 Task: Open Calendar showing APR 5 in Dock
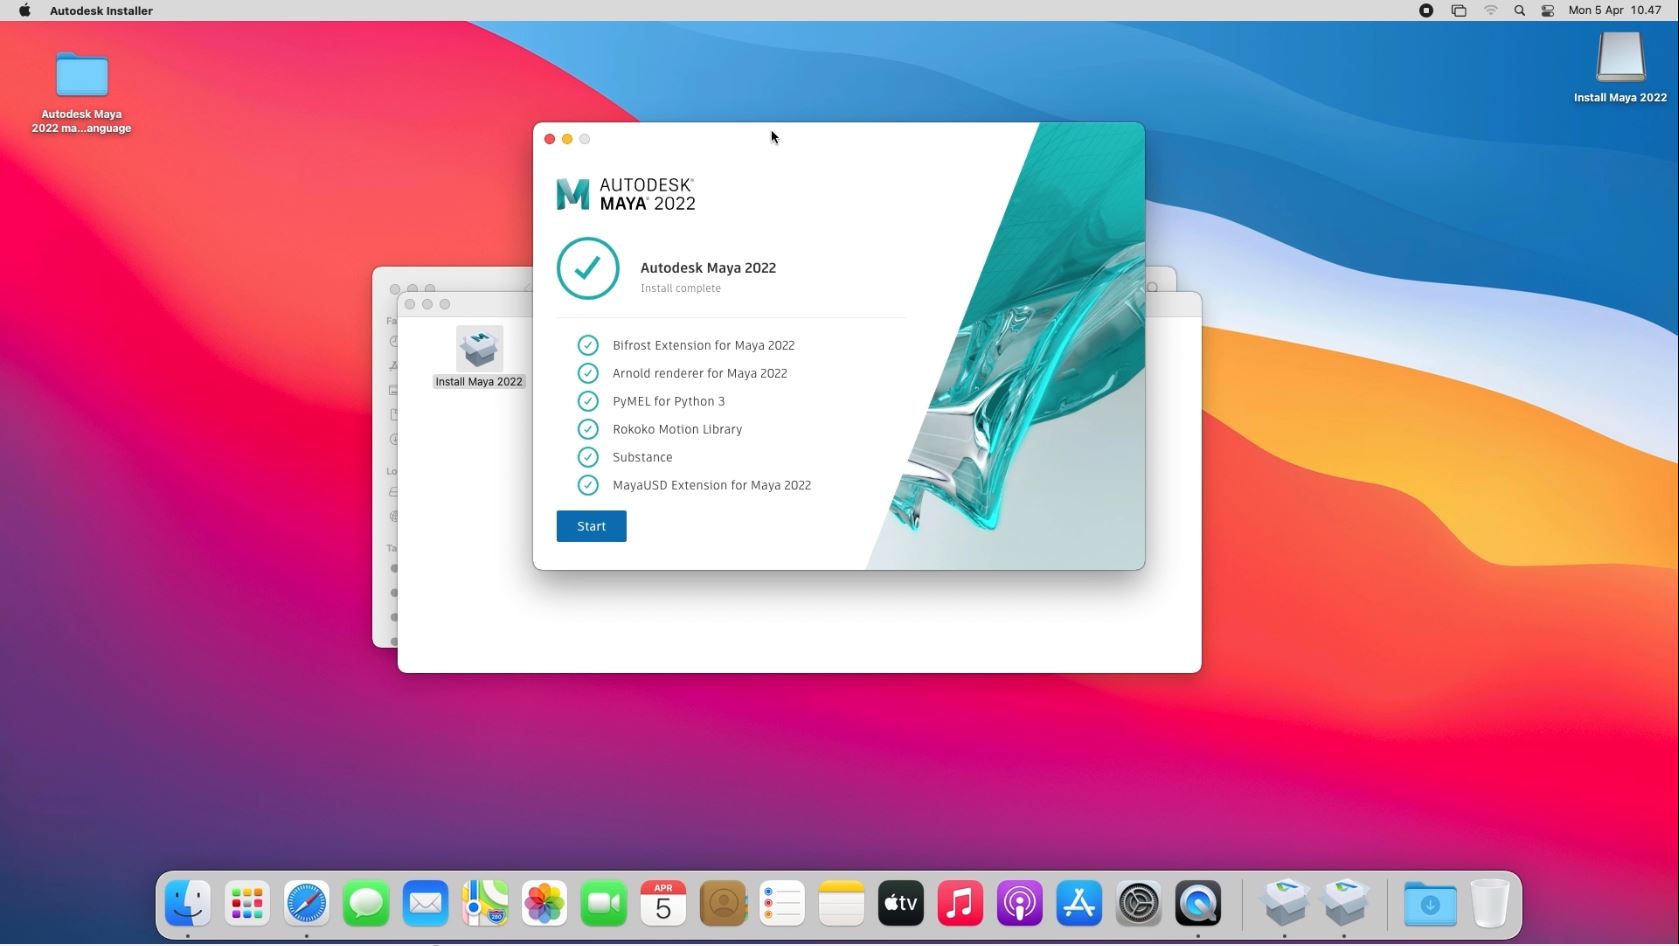(663, 904)
